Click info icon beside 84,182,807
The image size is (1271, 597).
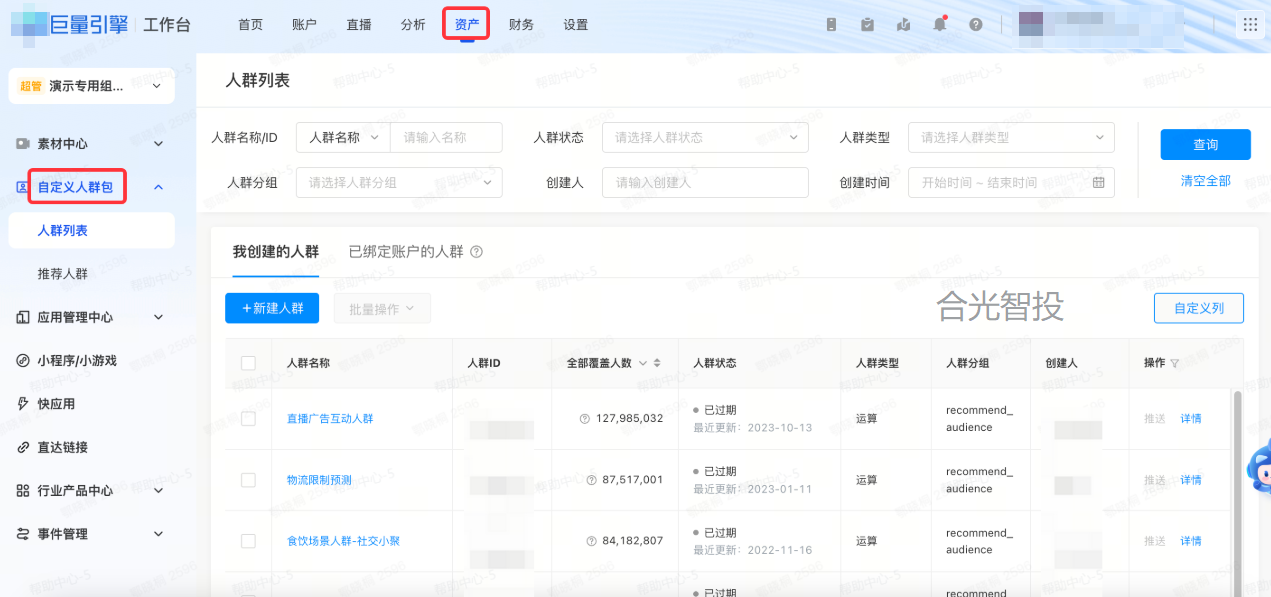coord(591,541)
